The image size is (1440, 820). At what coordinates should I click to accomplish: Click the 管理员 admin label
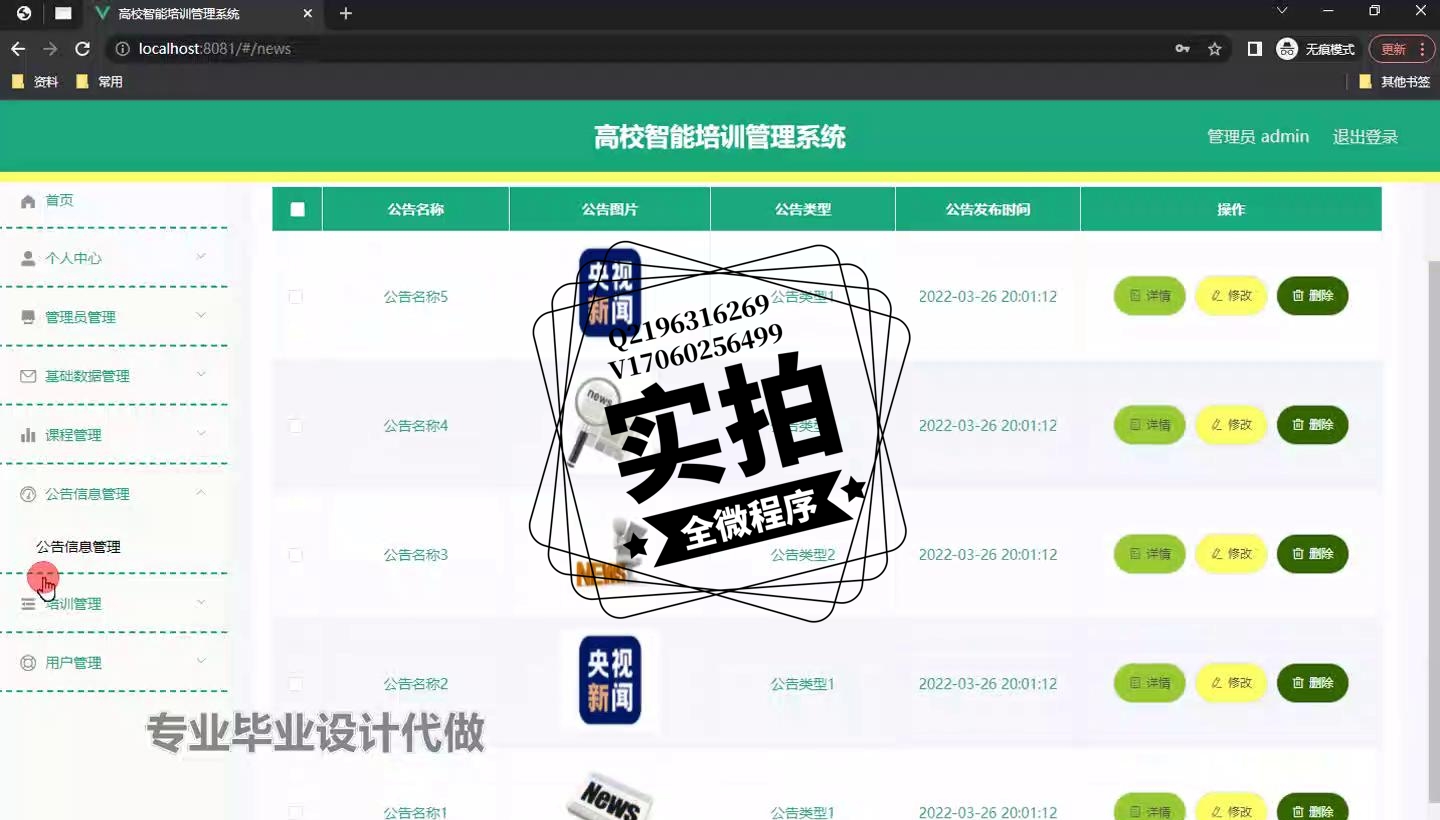pyautogui.click(x=1258, y=137)
